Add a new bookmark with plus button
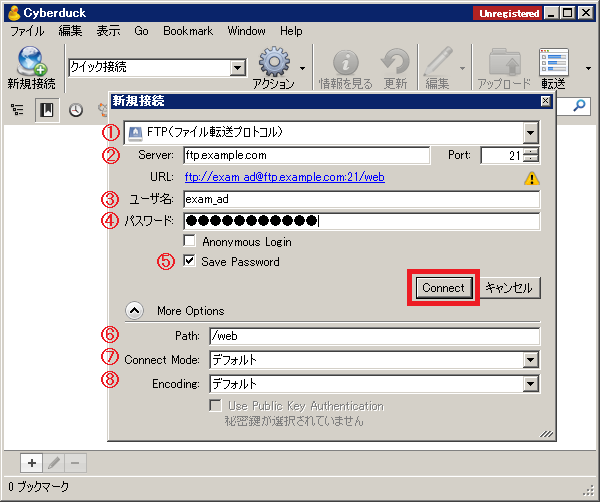The image size is (600, 502). pyautogui.click(x=32, y=463)
